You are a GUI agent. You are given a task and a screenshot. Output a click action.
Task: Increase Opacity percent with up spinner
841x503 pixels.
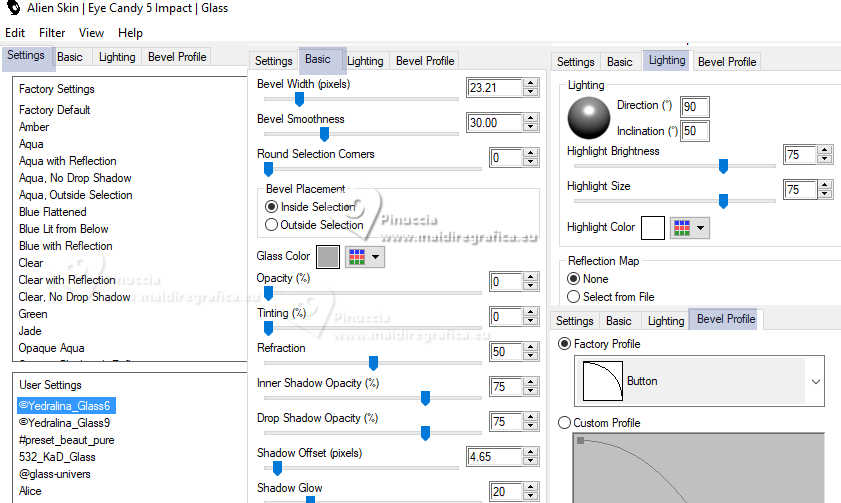point(530,277)
